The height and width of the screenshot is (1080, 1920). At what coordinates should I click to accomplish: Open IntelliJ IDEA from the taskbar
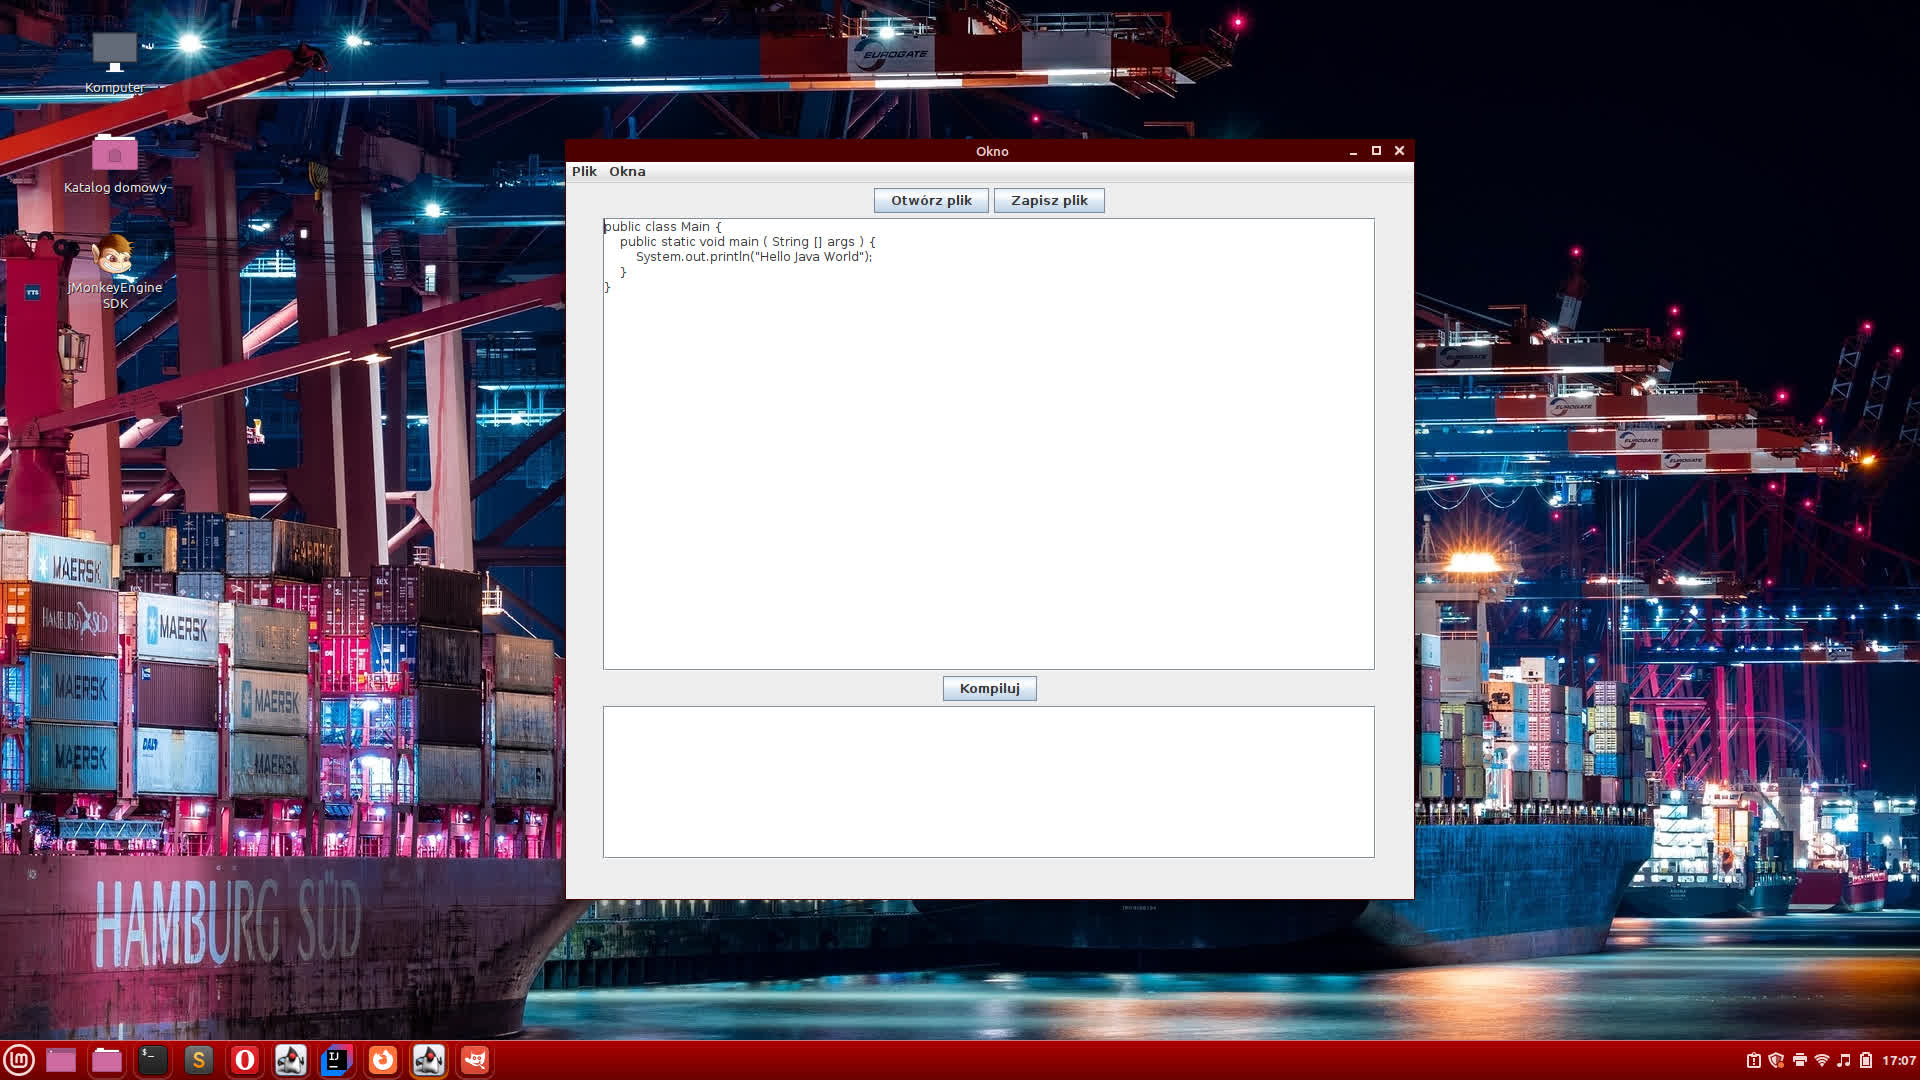pyautogui.click(x=337, y=1060)
